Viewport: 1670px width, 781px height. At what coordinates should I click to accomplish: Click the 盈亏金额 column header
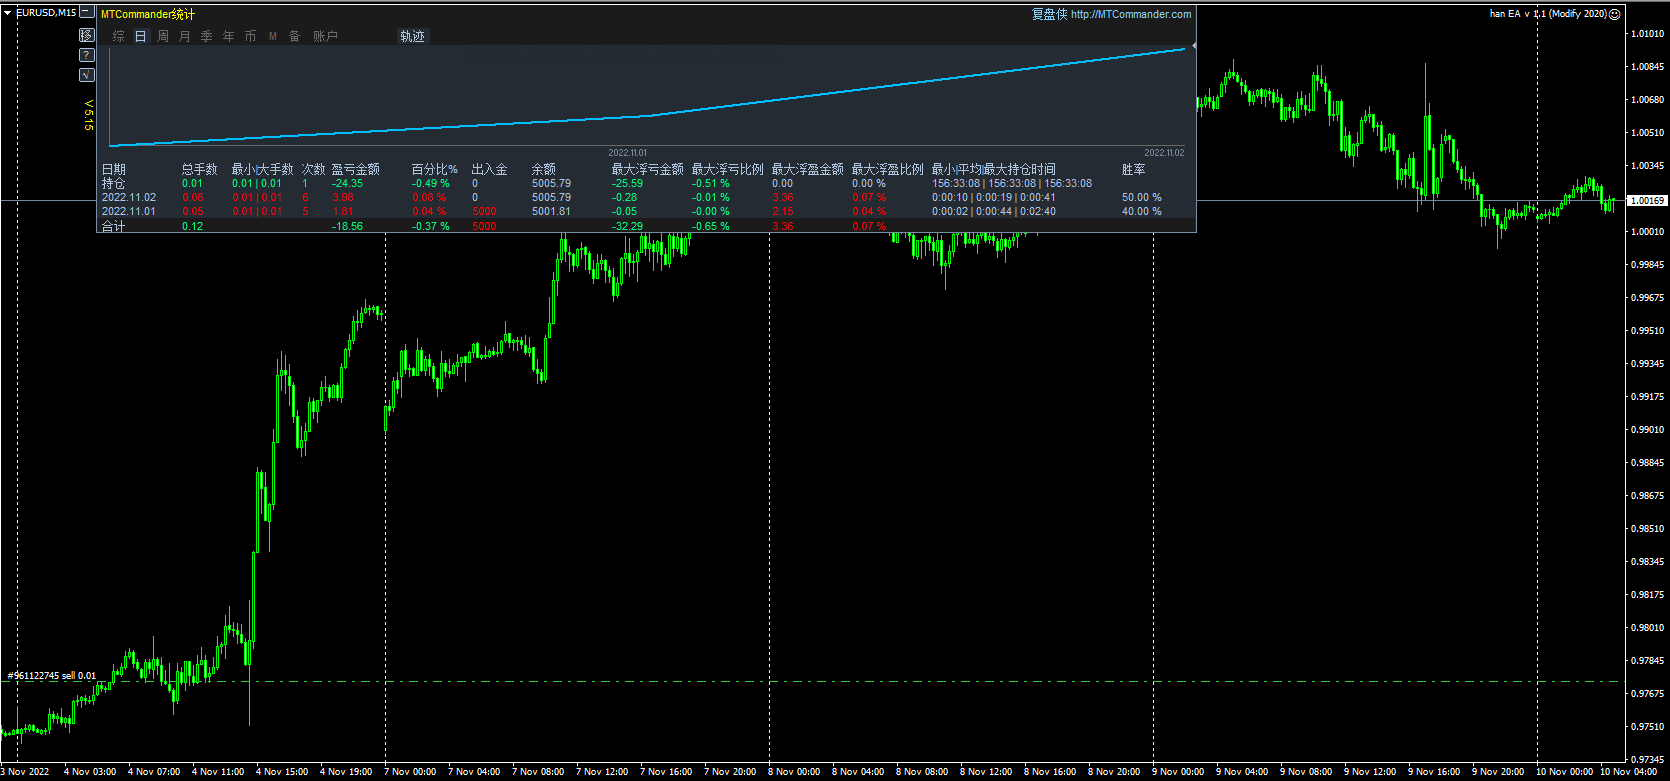pos(355,169)
